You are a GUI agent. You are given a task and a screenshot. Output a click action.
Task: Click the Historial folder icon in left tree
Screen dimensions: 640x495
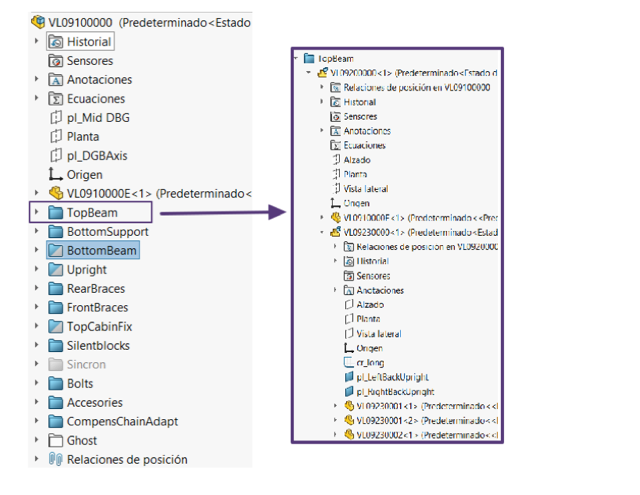(56, 42)
